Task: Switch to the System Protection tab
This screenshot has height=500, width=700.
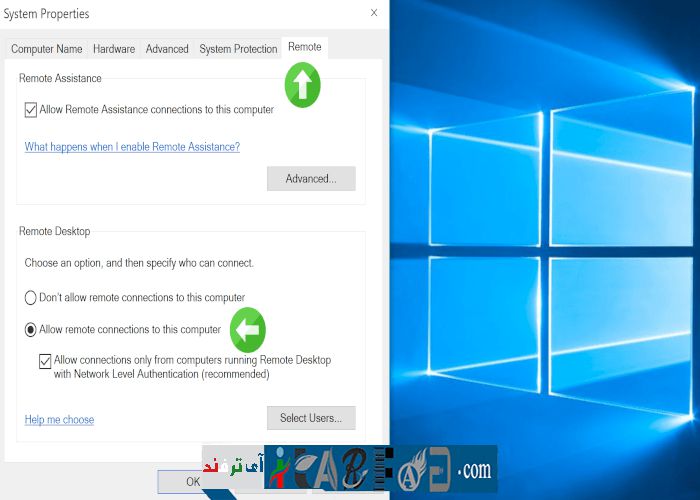Action: [238, 49]
